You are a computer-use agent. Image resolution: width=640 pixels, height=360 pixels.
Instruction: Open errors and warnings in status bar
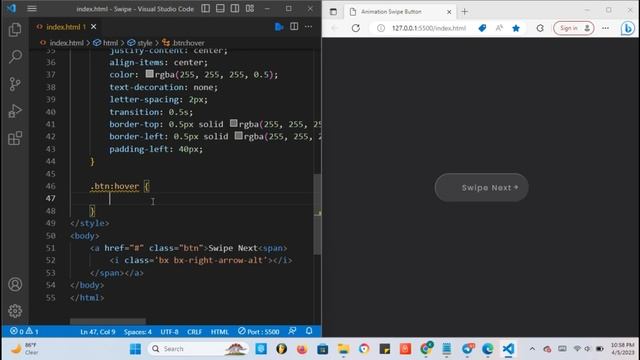24,331
